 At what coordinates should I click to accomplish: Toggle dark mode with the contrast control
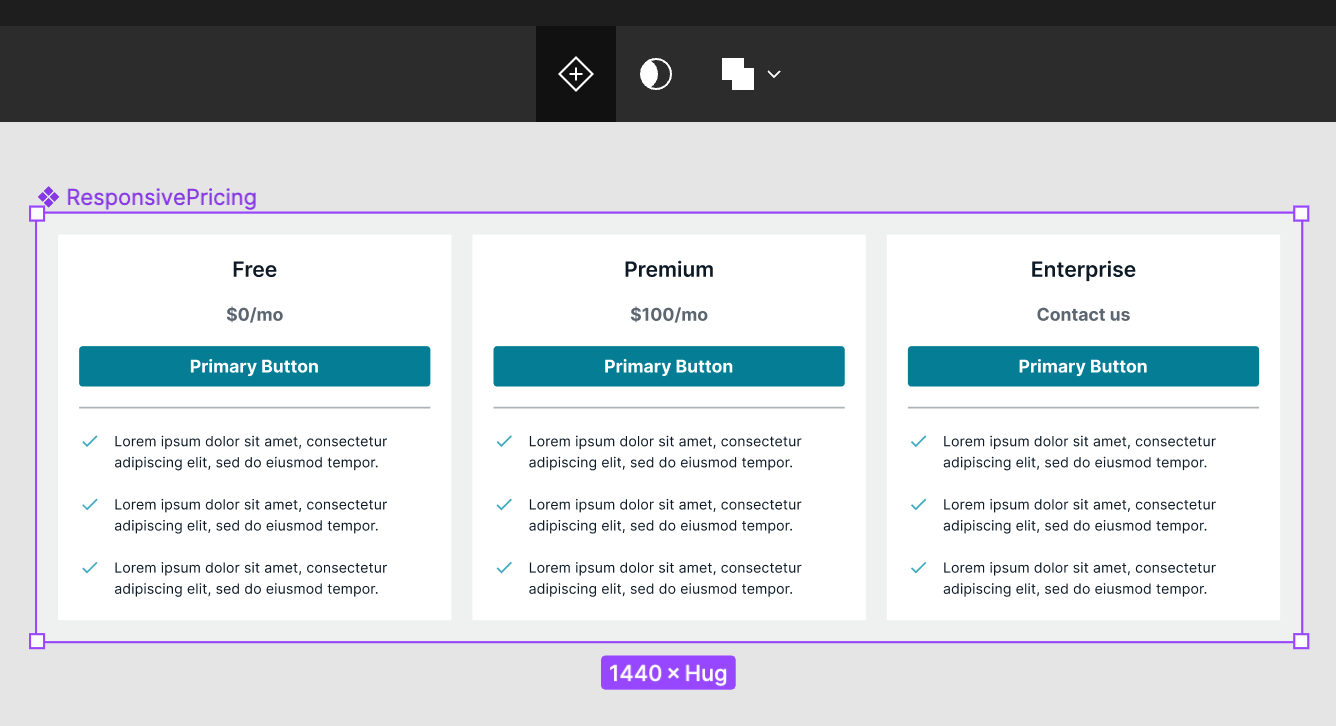[x=655, y=73]
